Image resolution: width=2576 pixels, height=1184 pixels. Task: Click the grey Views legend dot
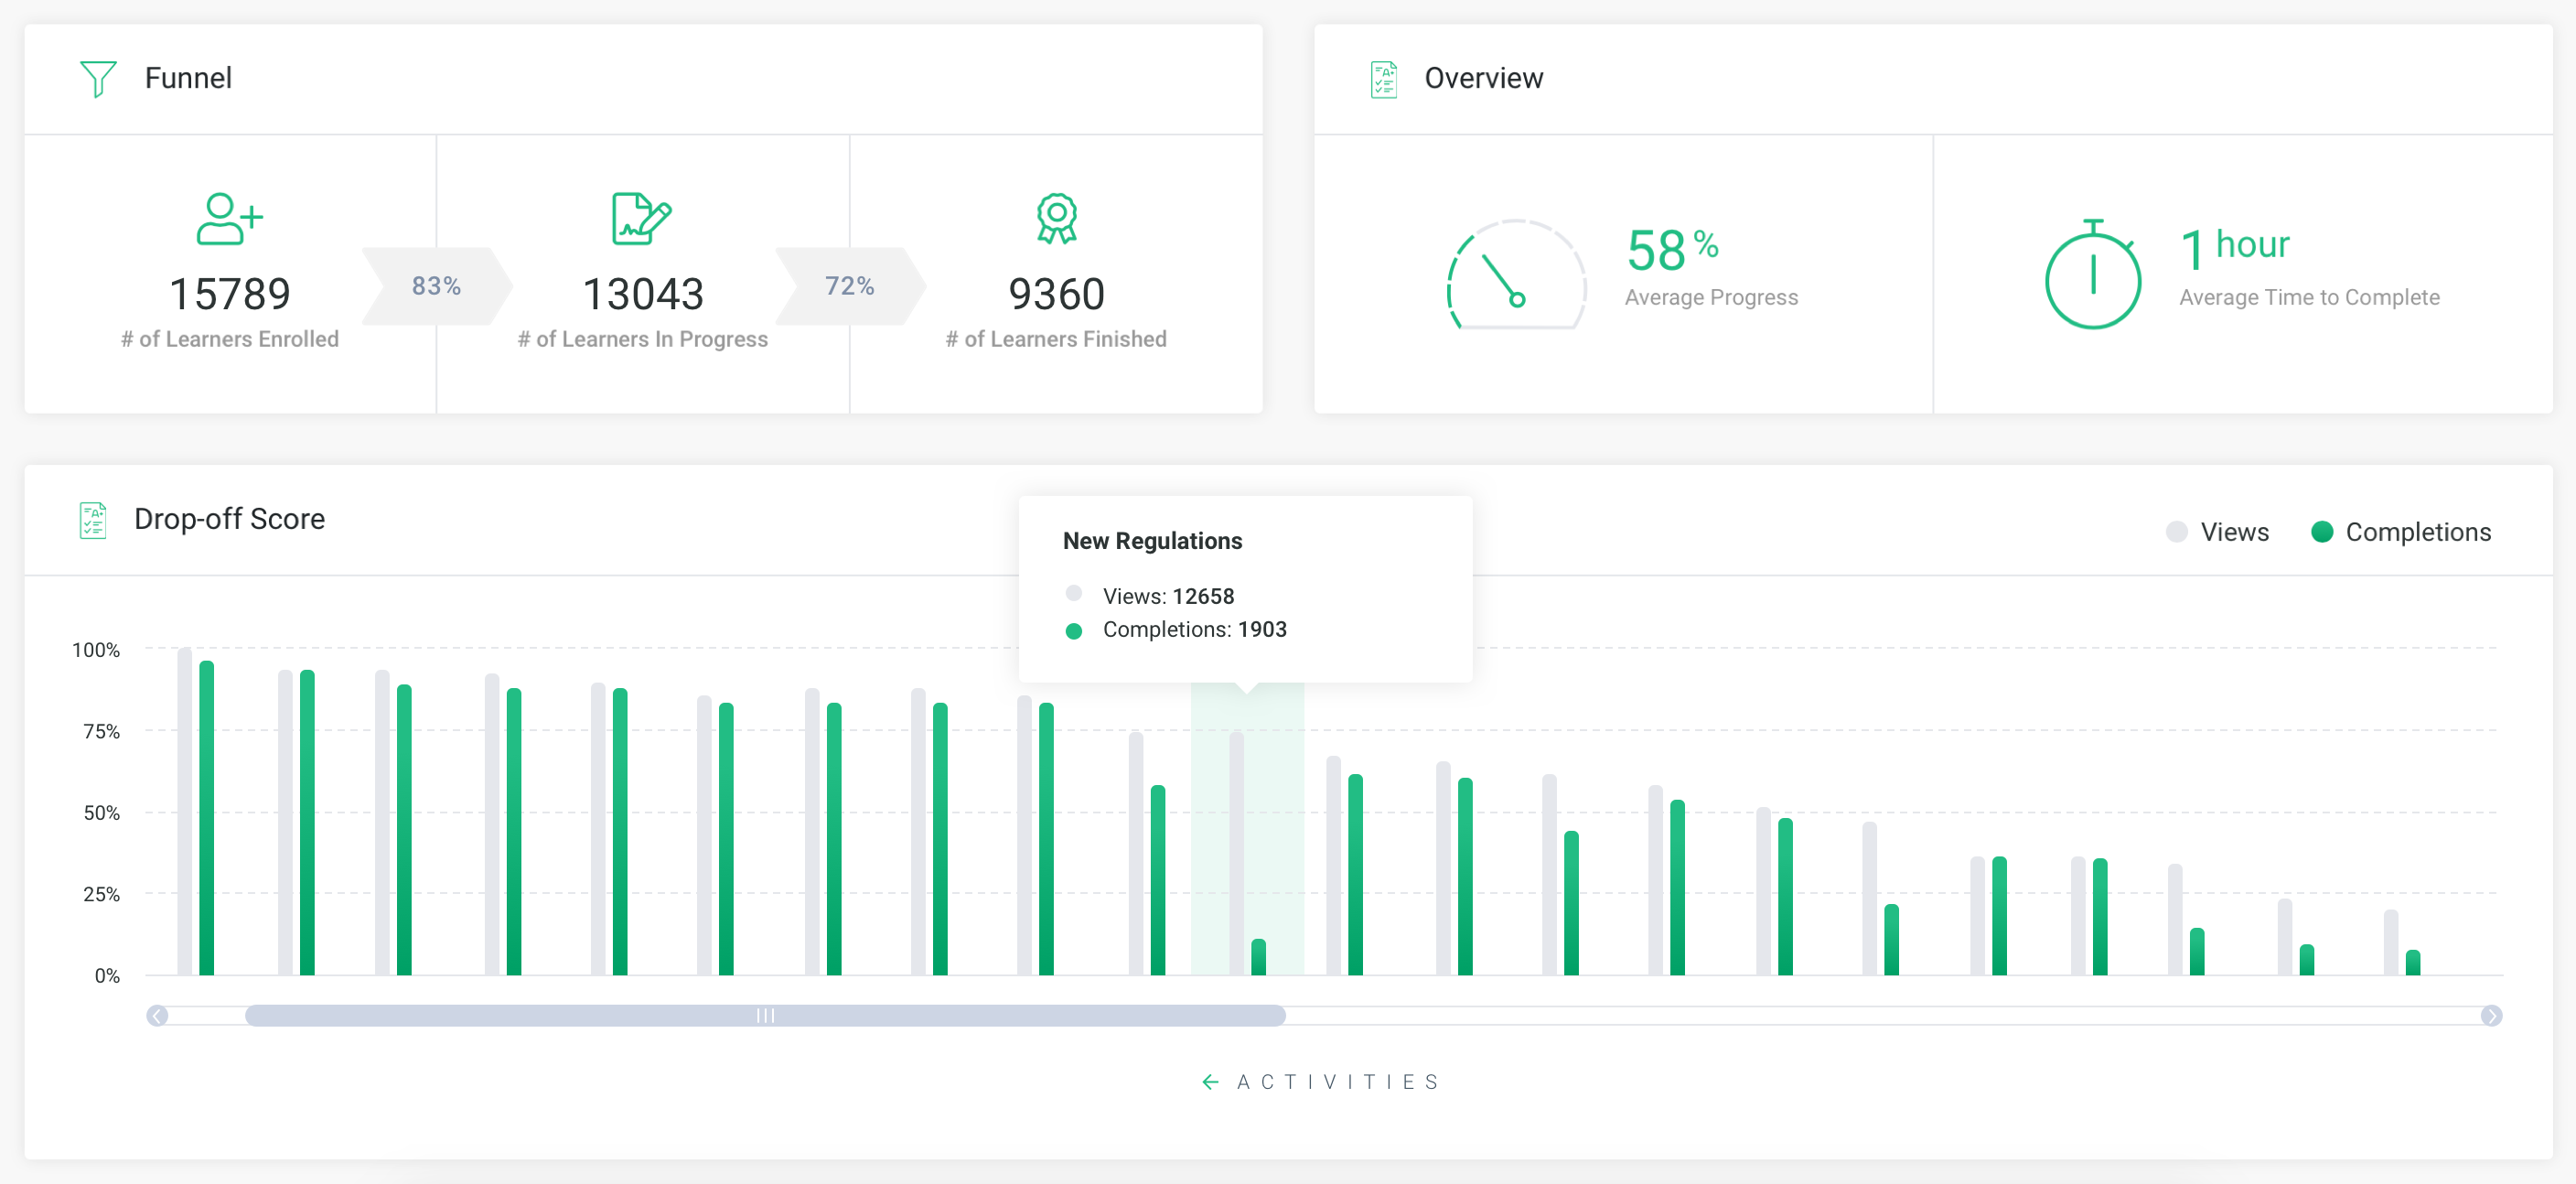2176,532
